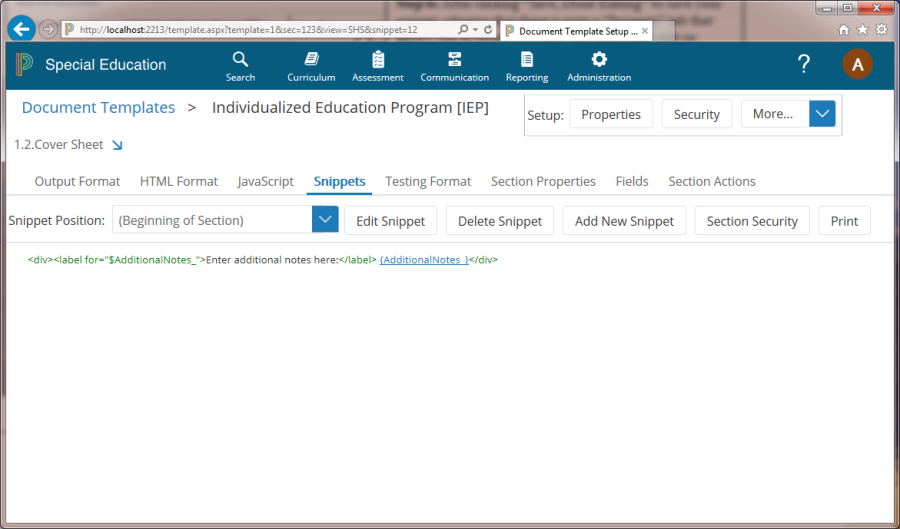Open the Assessment clipboard icon
Screen dimensions: 900x529
click(x=378, y=60)
